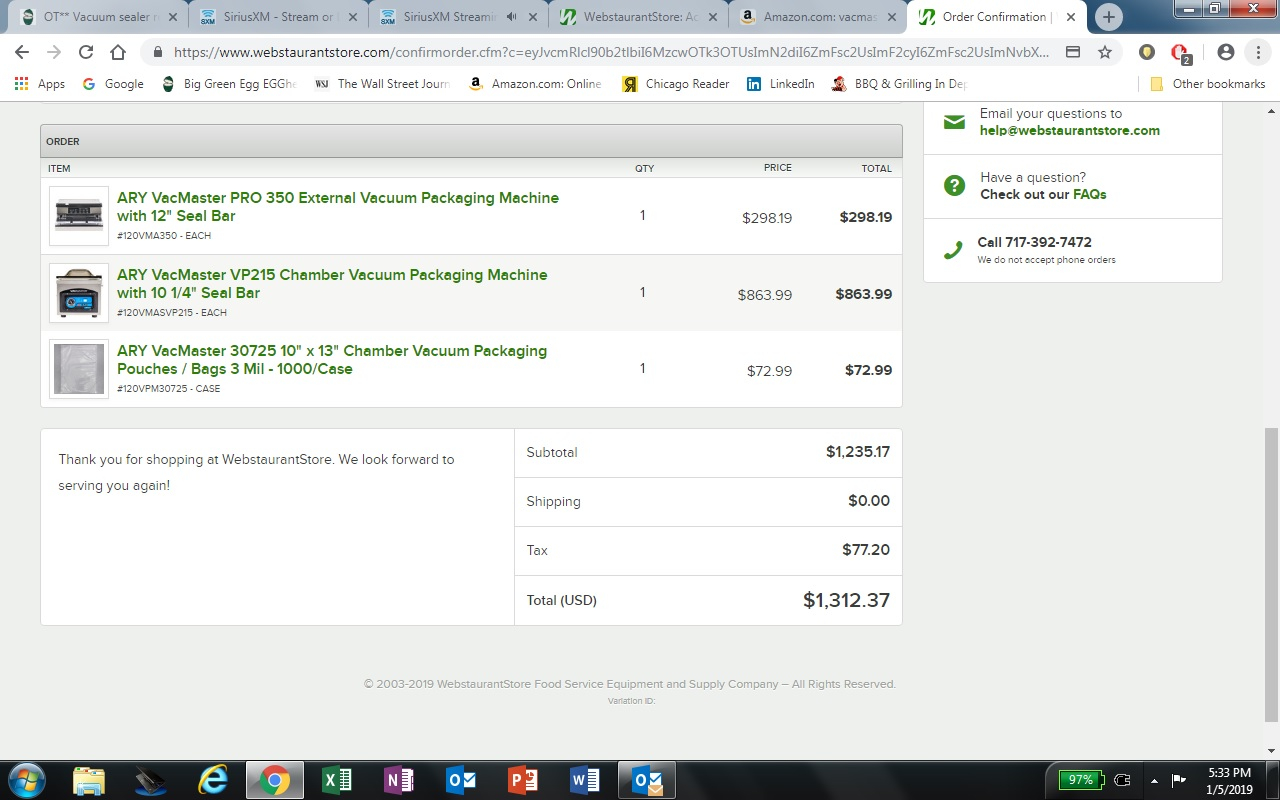1280x800 pixels.
Task: Click the VacMaster PRO 350 thumbnail image
Action: [x=79, y=216]
